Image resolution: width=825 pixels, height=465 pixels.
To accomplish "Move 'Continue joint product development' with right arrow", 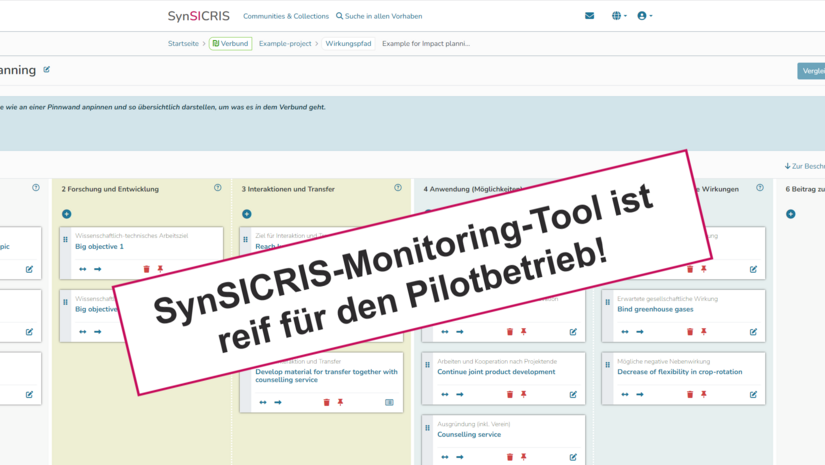I will 460,394.
